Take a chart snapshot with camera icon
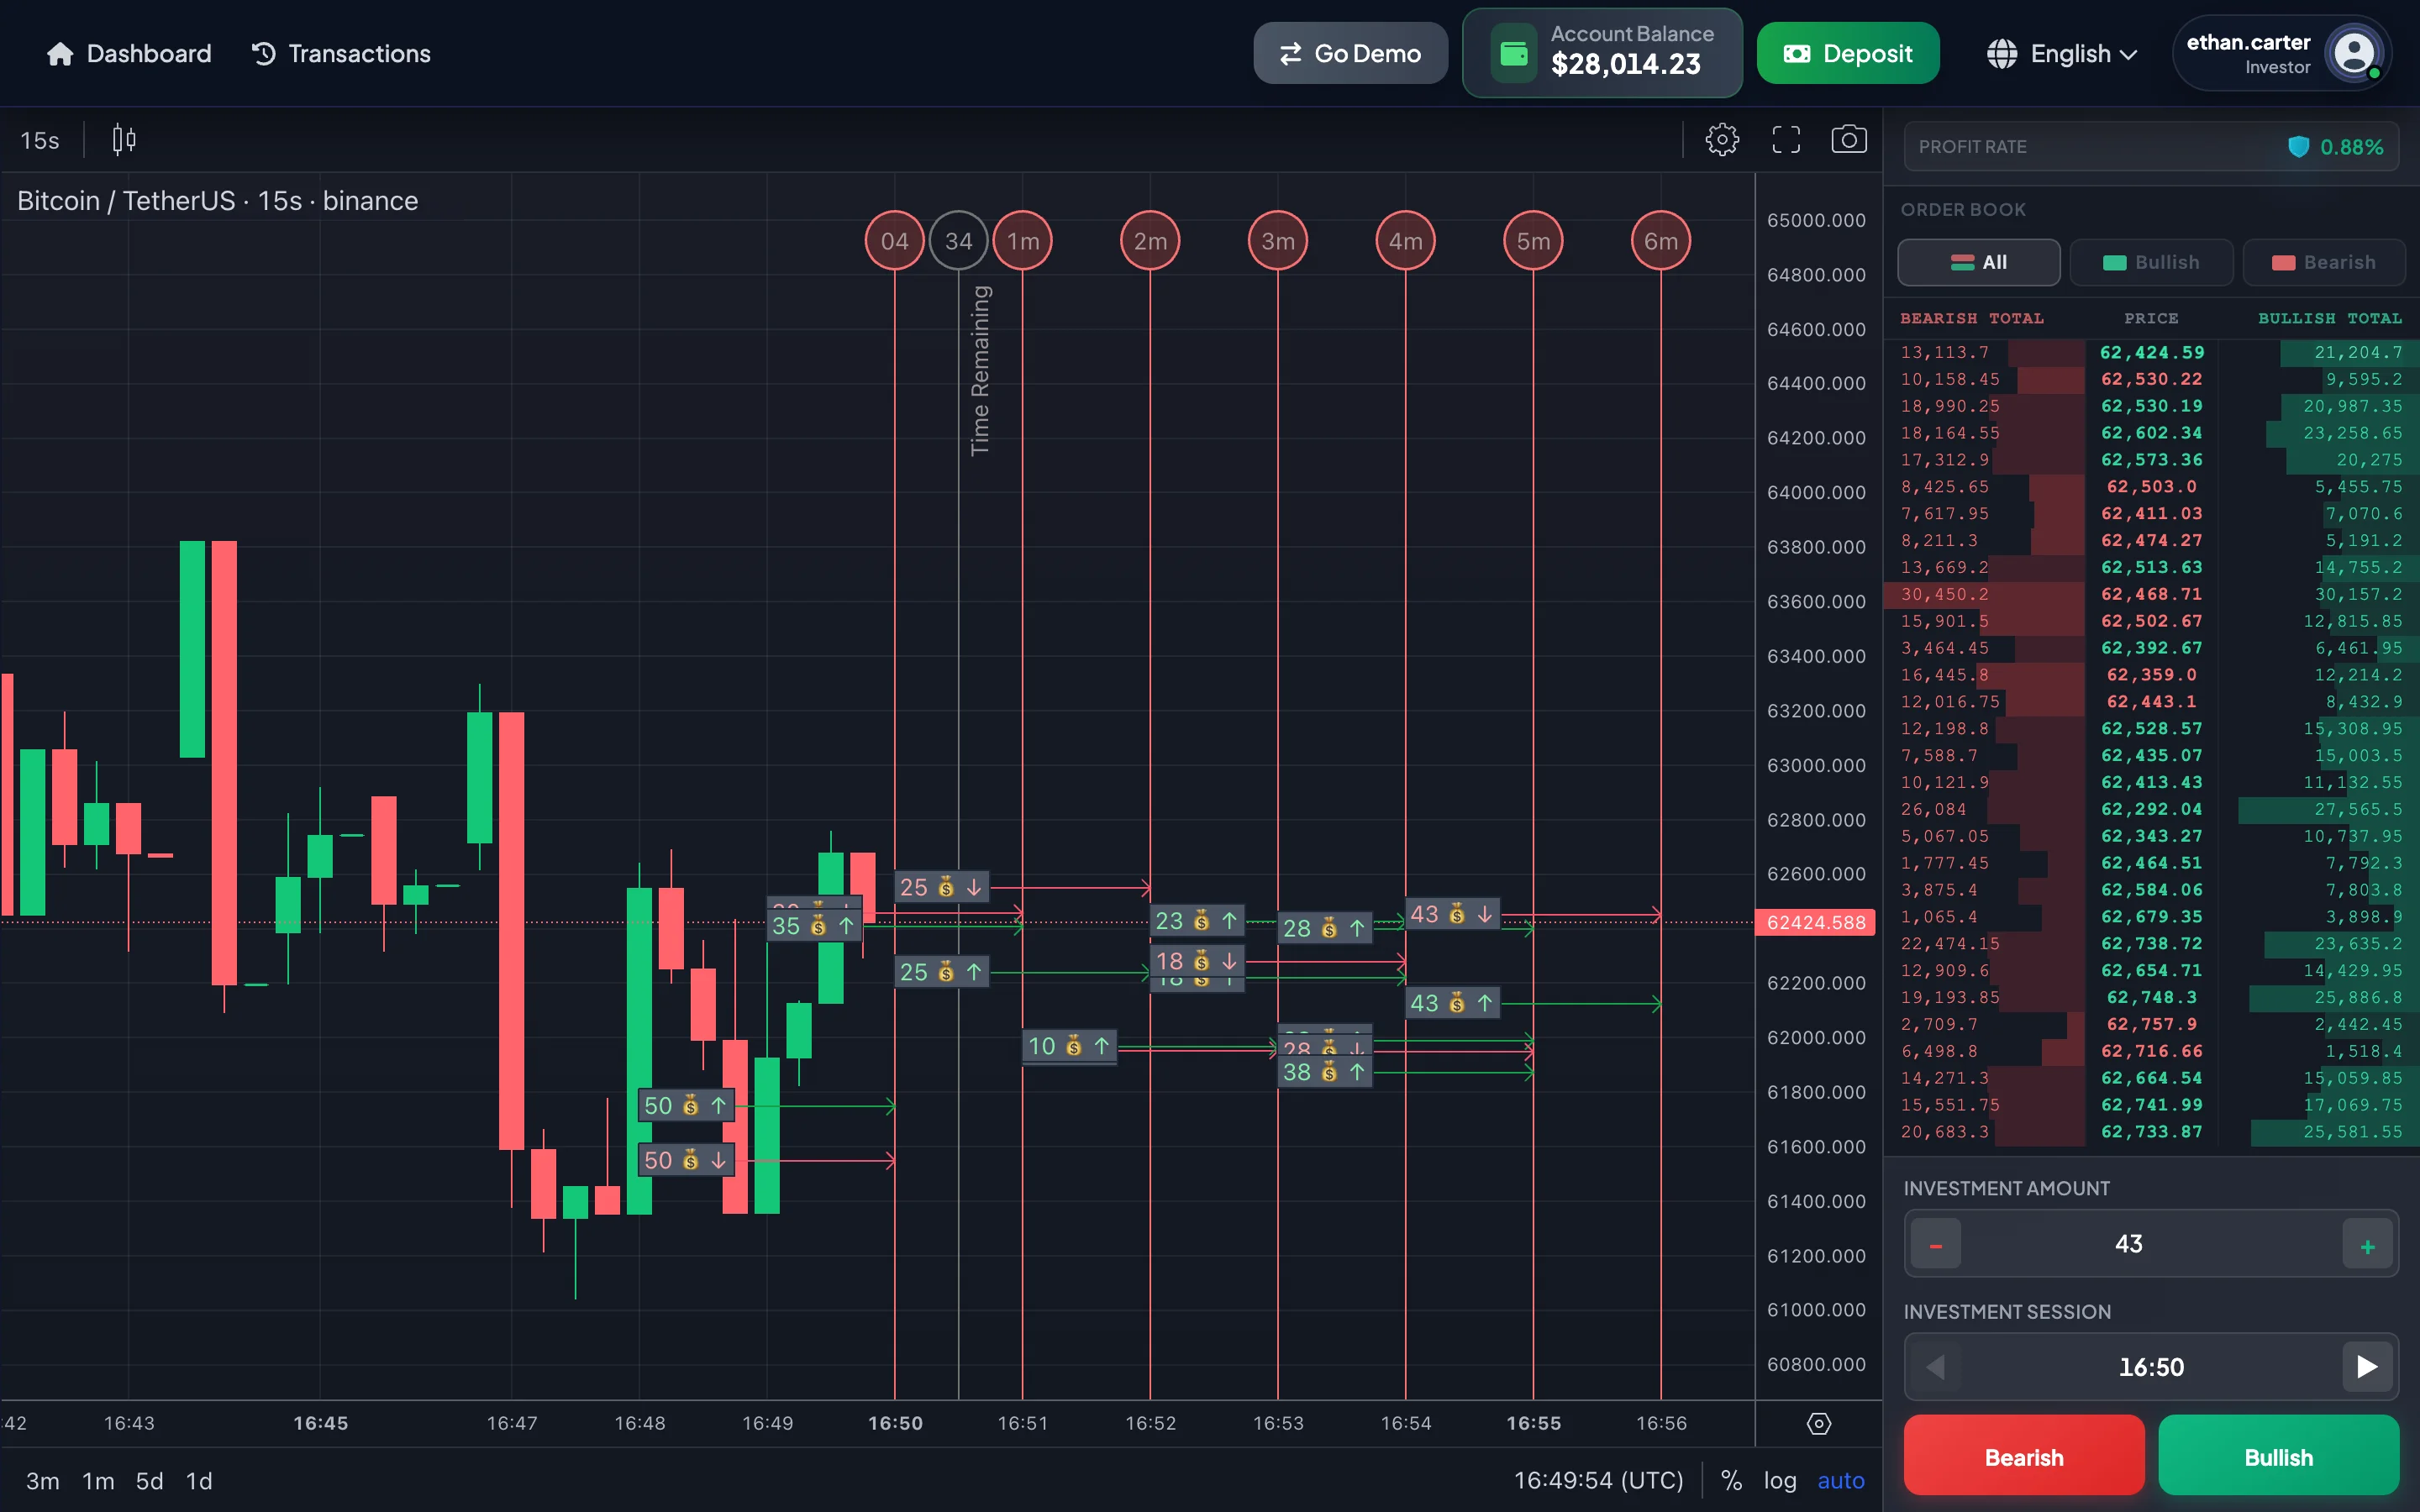This screenshot has height=1512, width=2420. click(x=1849, y=140)
